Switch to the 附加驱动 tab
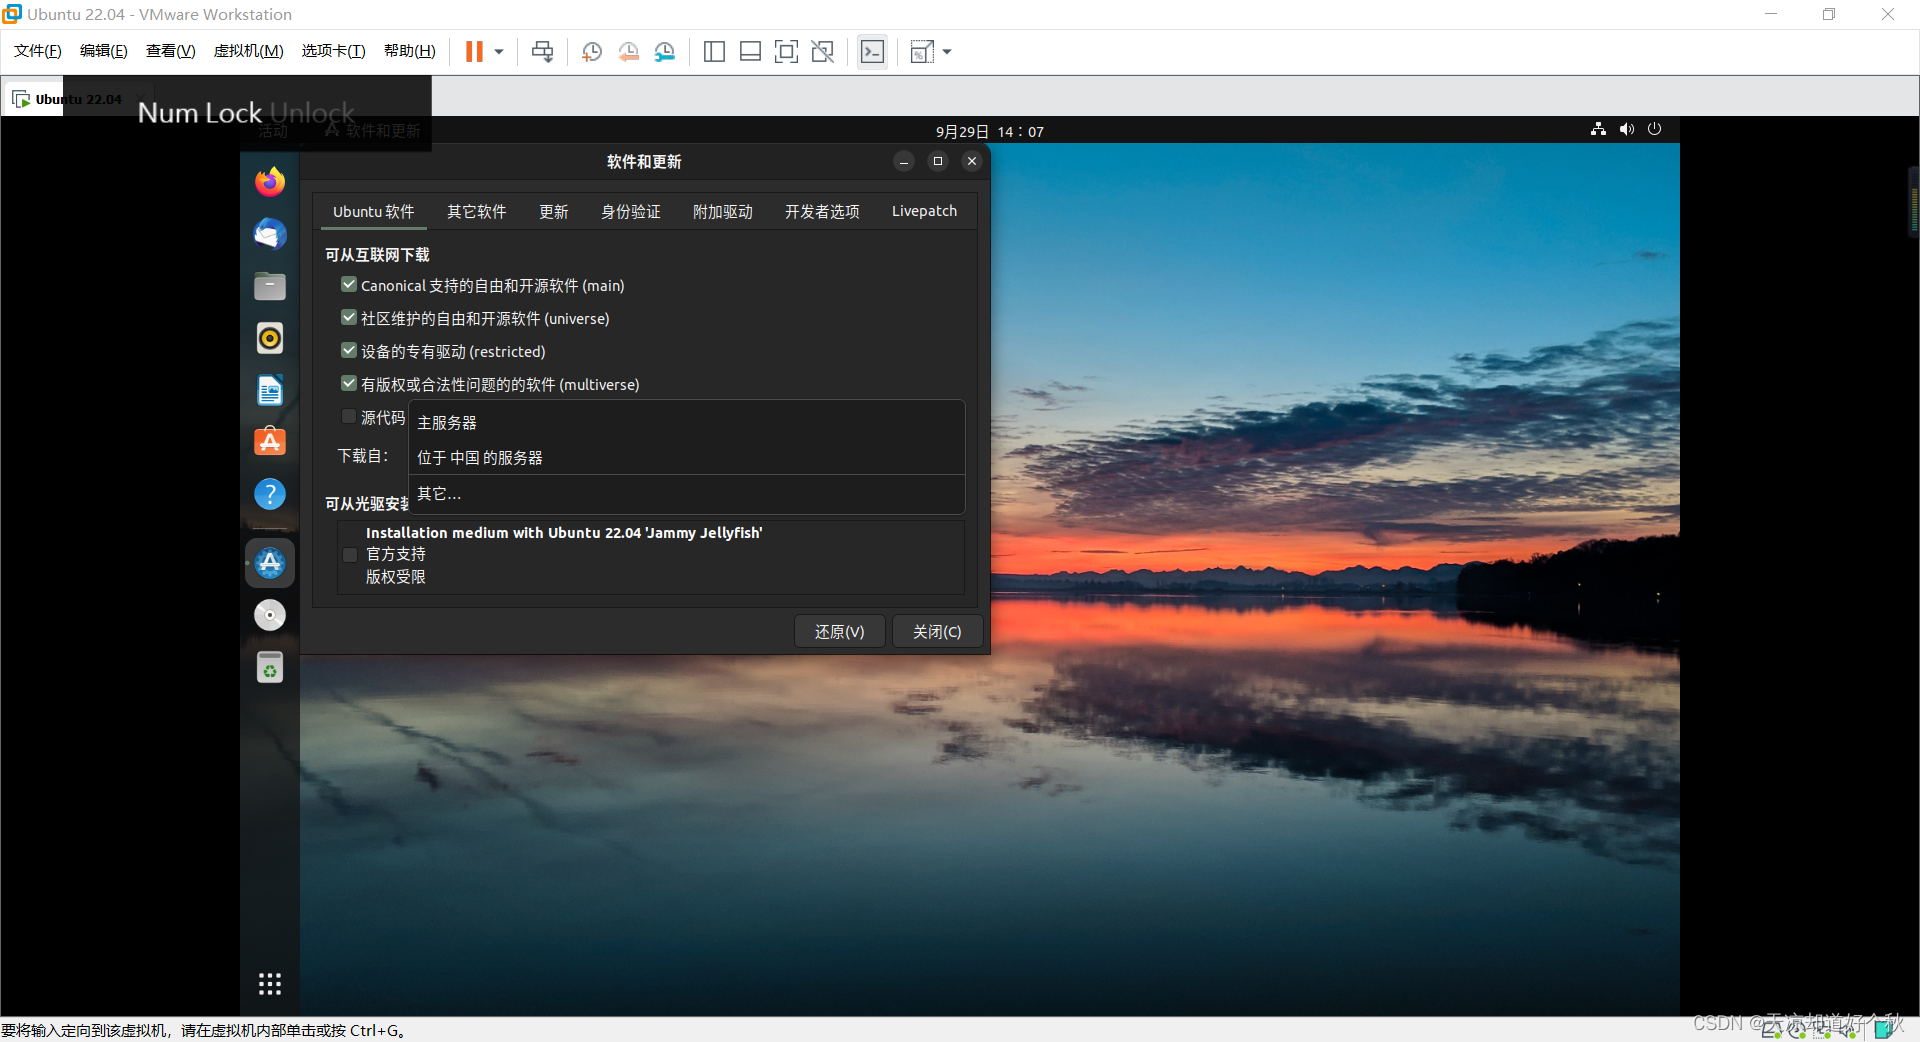The width and height of the screenshot is (1920, 1042). point(723,211)
